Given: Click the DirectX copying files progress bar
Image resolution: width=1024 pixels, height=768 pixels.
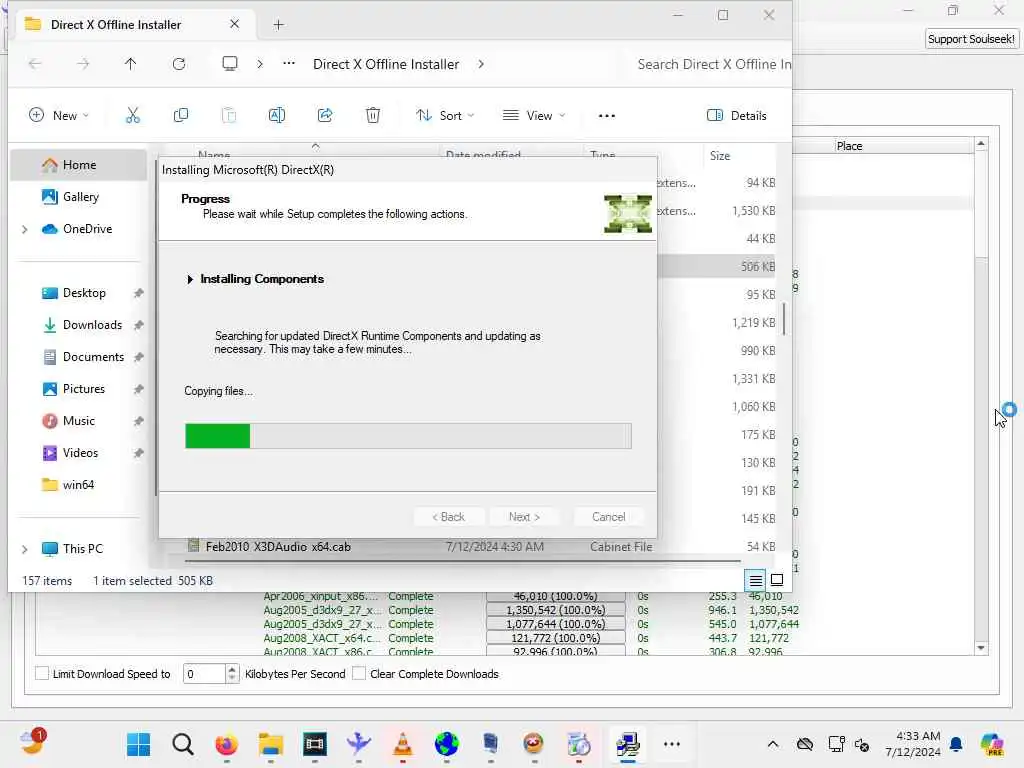Looking at the screenshot, I should point(408,436).
